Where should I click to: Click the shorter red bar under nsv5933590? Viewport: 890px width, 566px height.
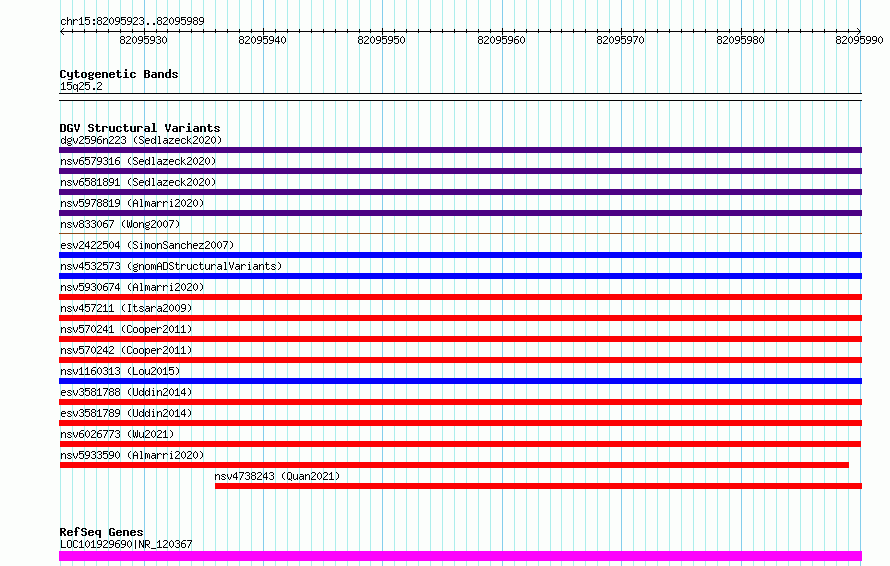454,465
